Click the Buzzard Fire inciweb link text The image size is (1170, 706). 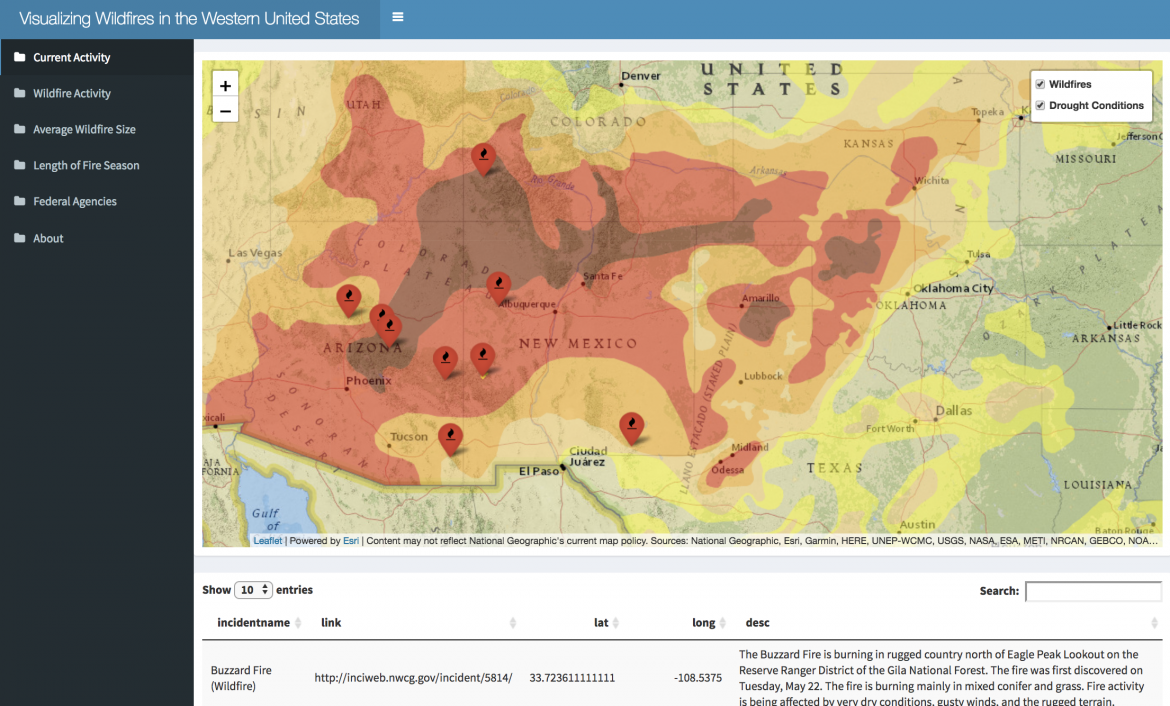point(413,678)
